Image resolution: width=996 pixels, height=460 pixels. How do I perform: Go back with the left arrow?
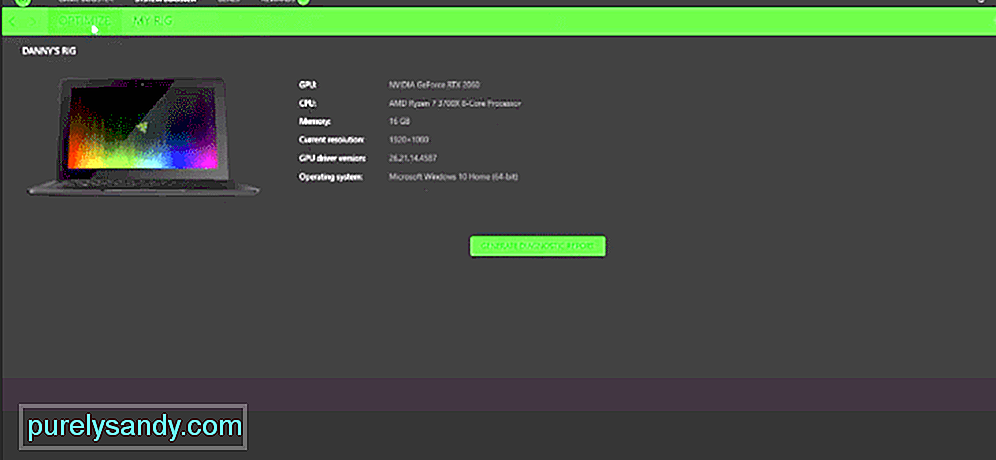point(12,22)
